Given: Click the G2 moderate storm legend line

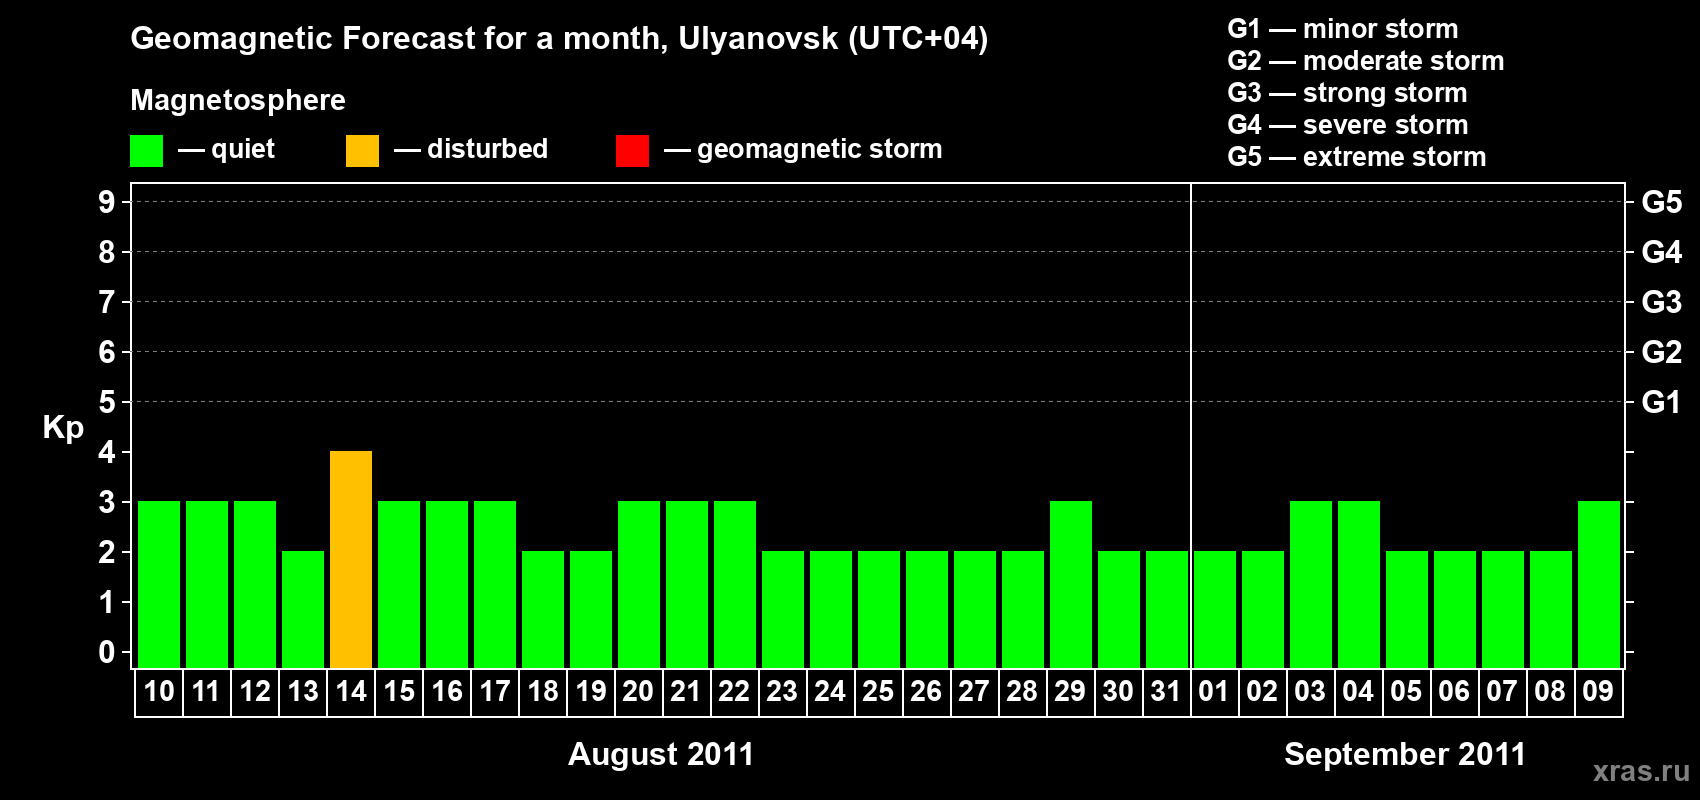Looking at the screenshot, I should pos(1366,61).
